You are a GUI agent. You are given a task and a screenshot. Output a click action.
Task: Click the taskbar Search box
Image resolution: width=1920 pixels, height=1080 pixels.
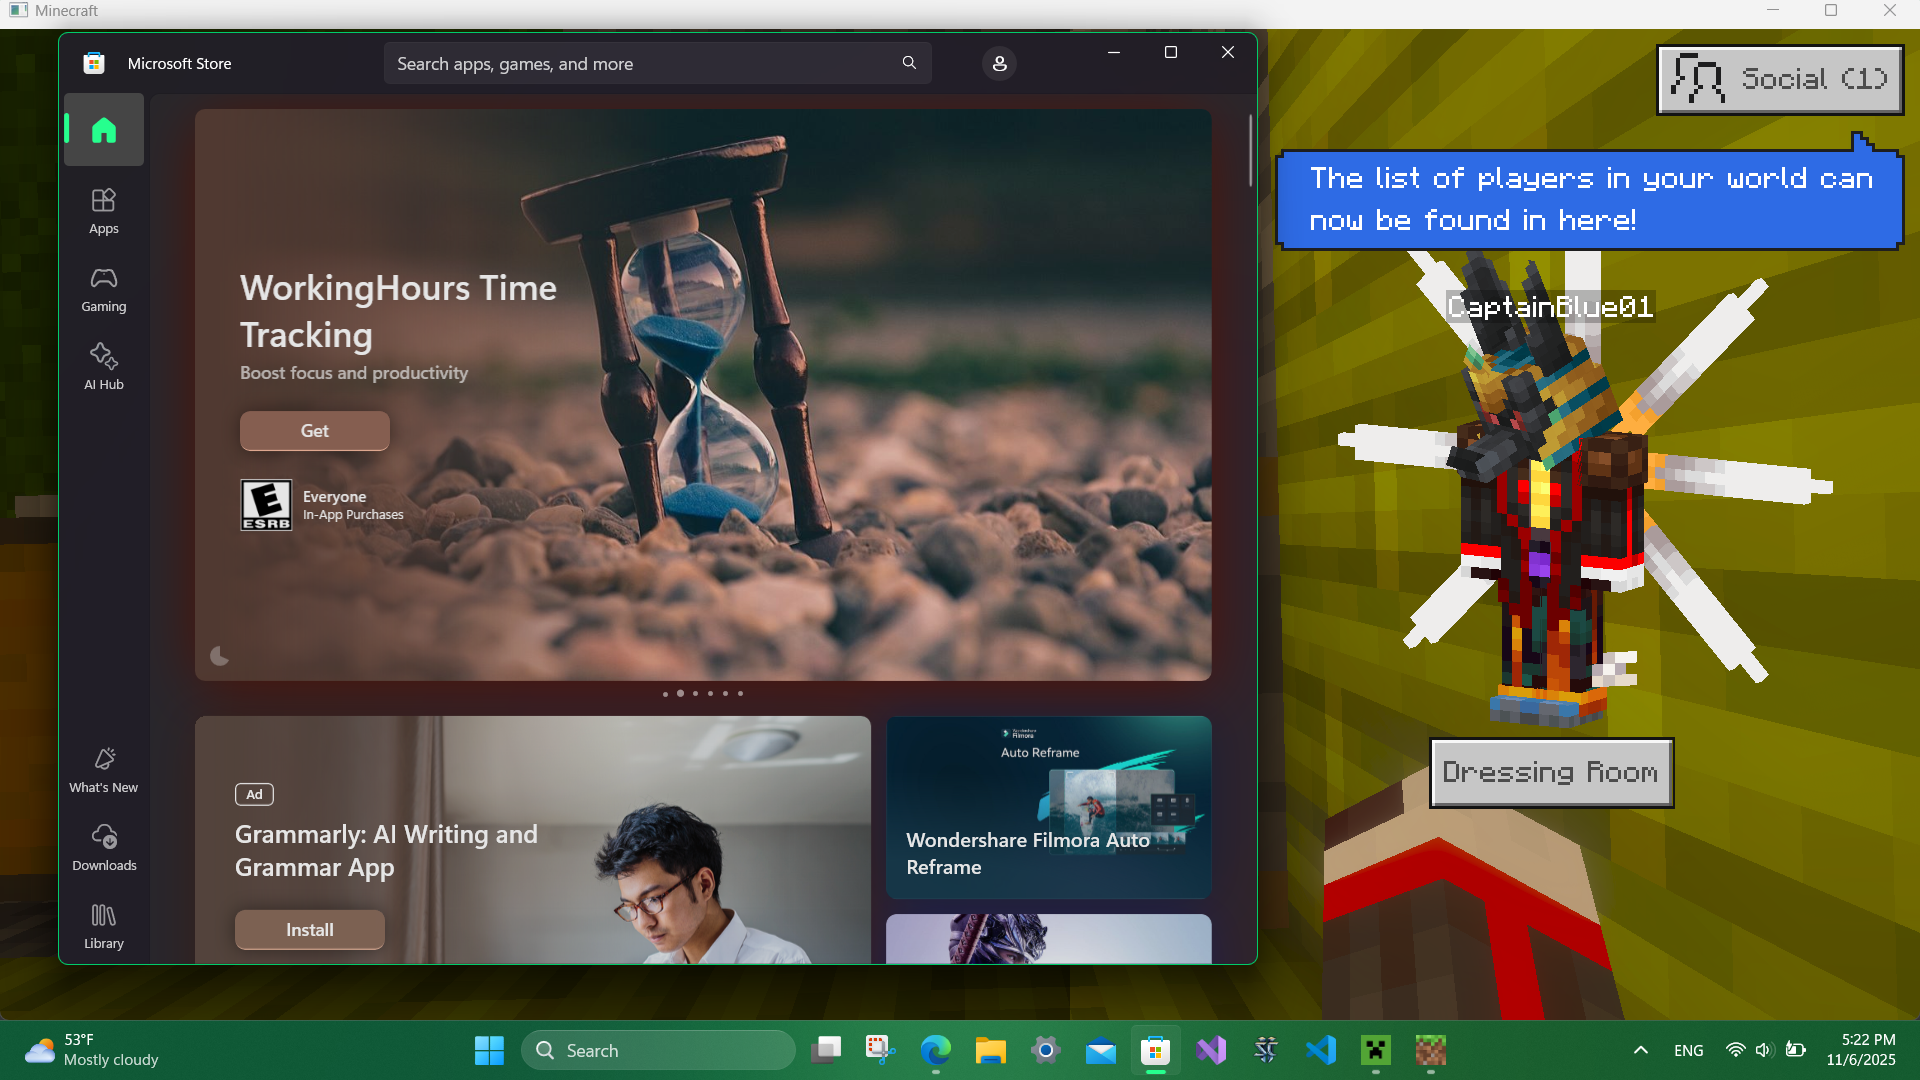[658, 1051]
